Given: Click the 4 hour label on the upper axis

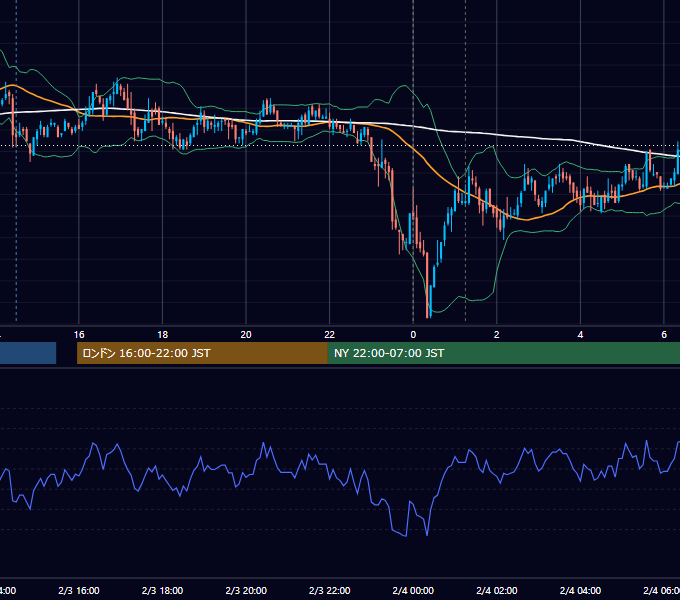Looking at the screenshot, I should 580,335.
